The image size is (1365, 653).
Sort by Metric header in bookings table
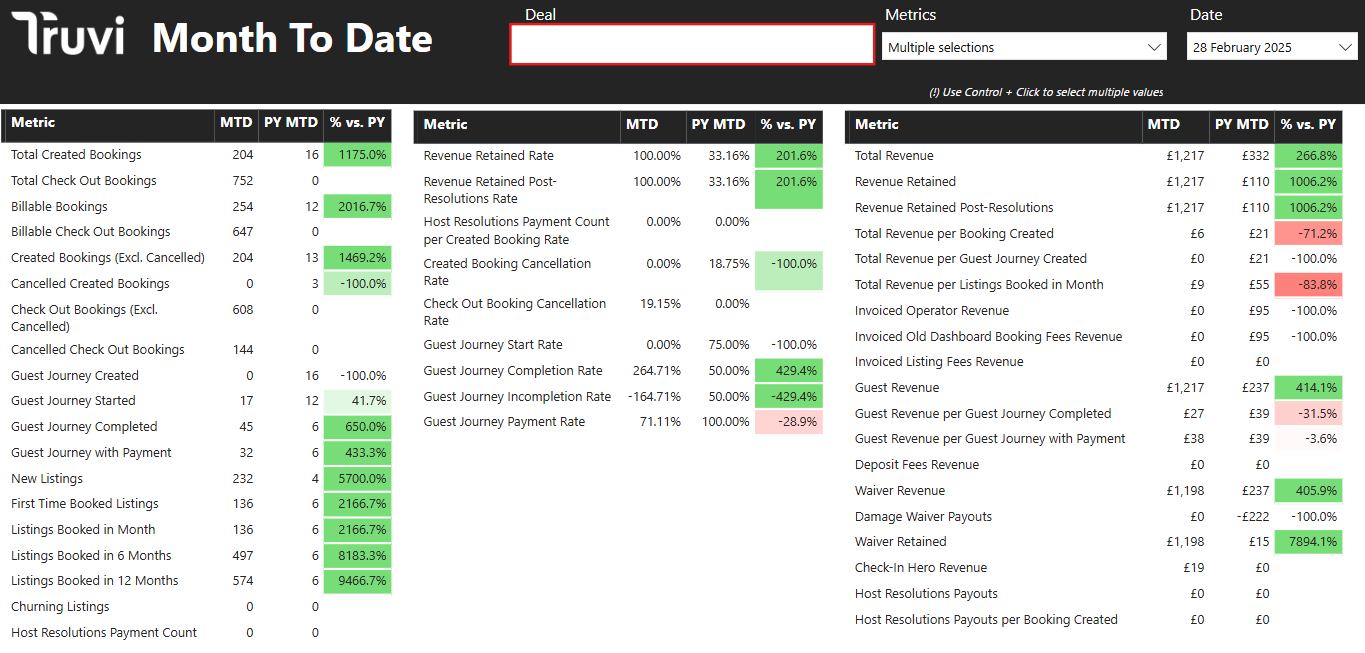coord(33,123)
